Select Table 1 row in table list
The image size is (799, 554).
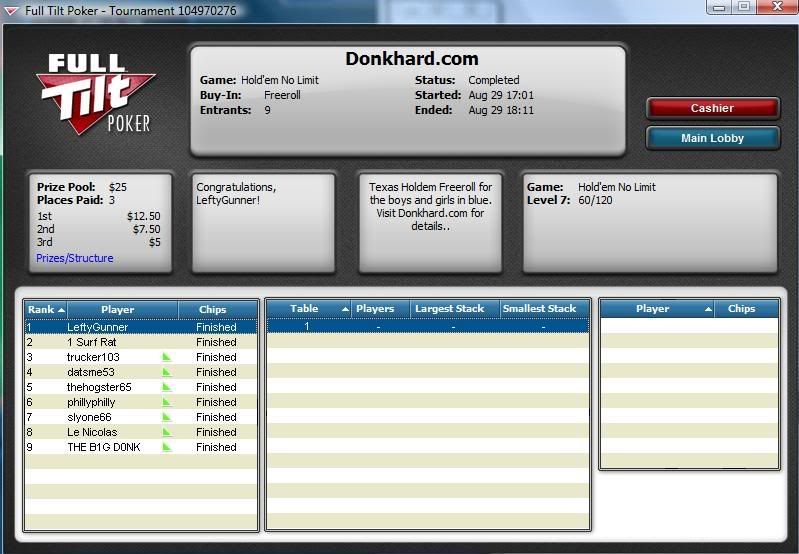(428, 326)
